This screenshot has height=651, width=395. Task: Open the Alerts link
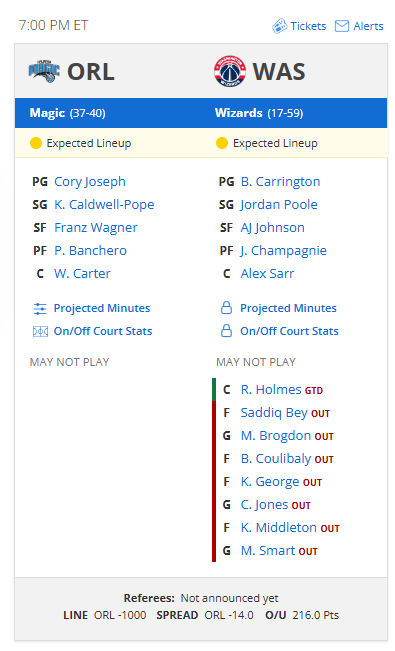tap(368, 26)
